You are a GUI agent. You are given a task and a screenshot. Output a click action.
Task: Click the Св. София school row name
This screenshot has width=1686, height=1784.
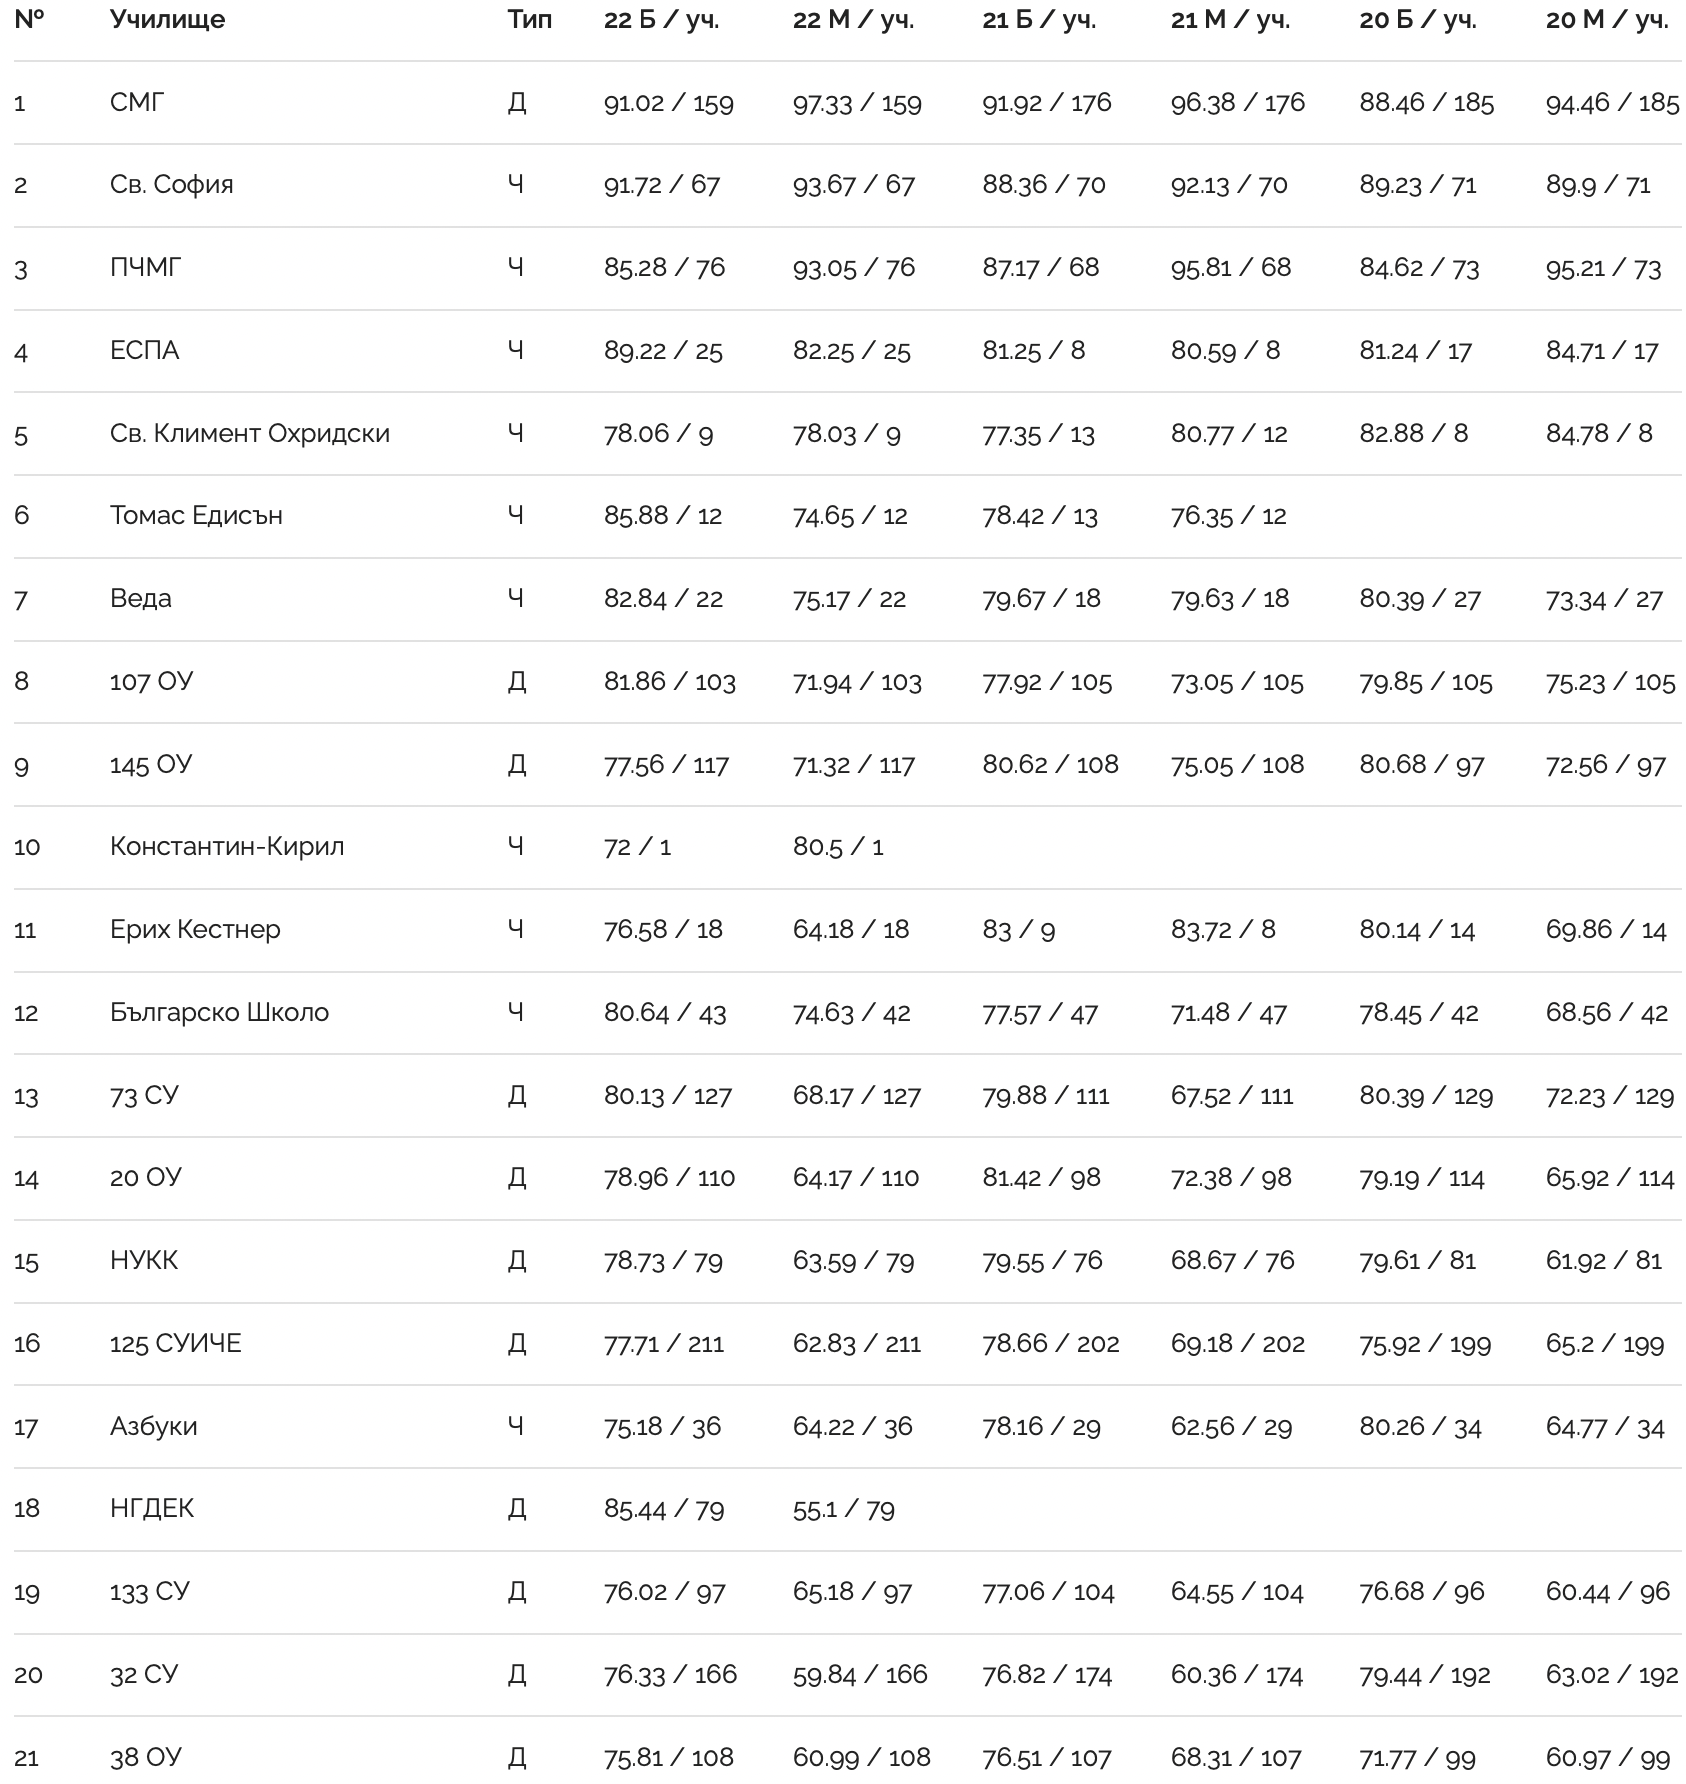171,185
